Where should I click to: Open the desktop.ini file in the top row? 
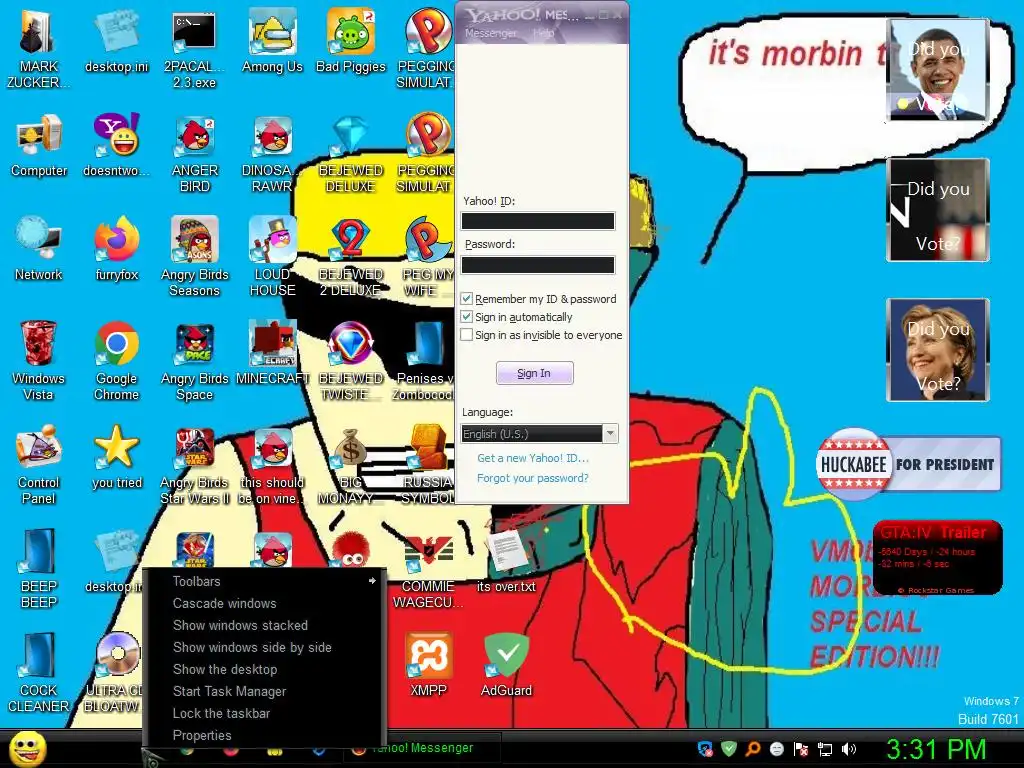[x=116, y=42]
